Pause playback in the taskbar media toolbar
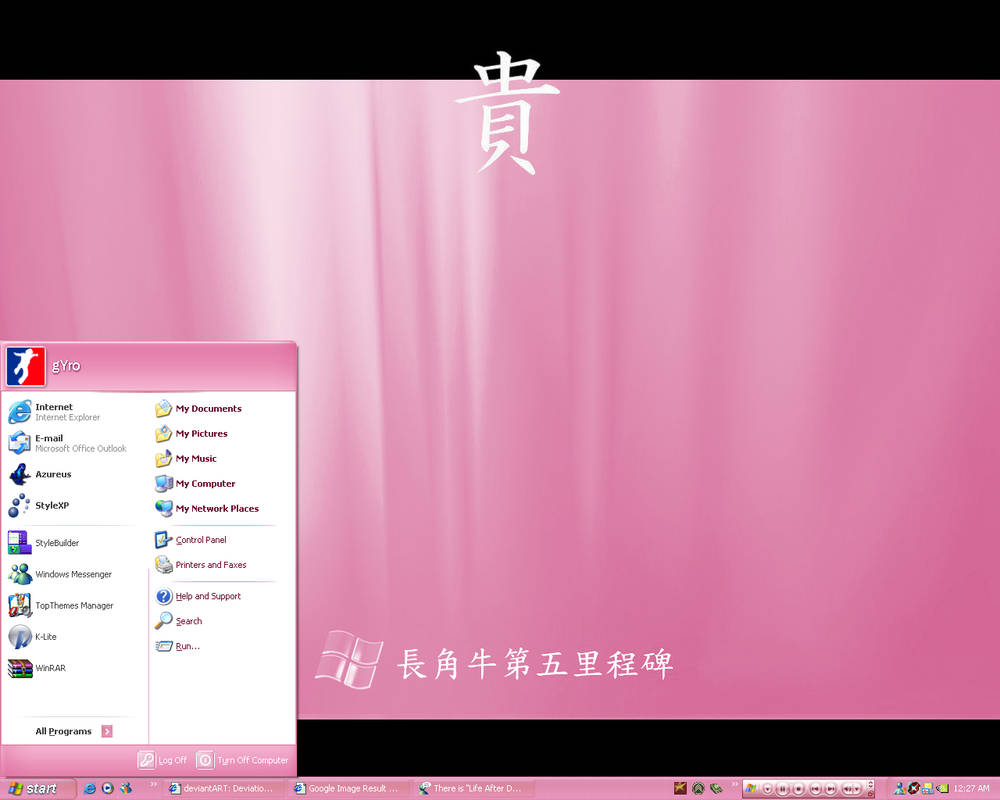This screenshot has width=1000, height=800. 784,788
